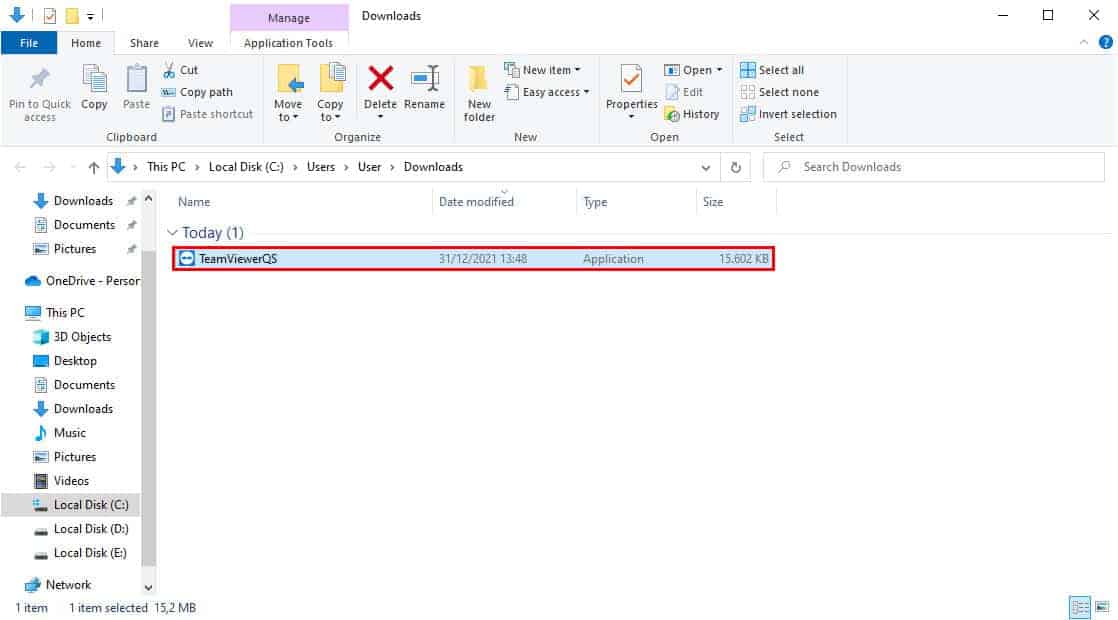This screenshot has width=1118, height=620.
Task: Click Select all button
Action: coord(771,70)
